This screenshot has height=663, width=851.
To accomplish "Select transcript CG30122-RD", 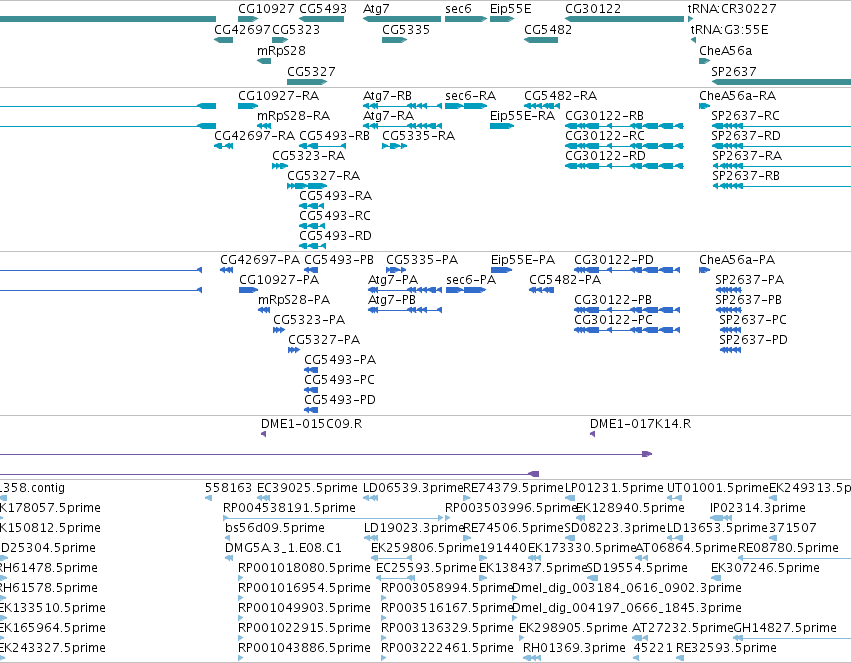I will pyautogui.click(x=606, y=156).
